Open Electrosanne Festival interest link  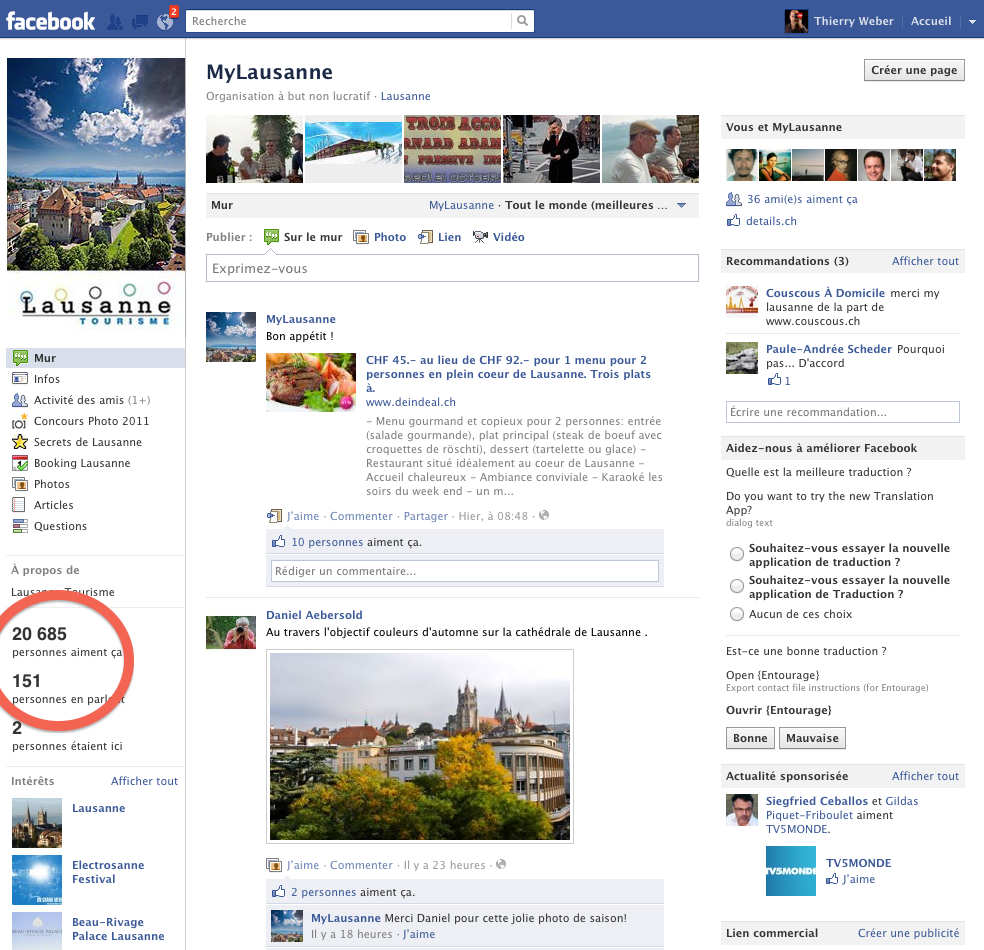(108, 872)
